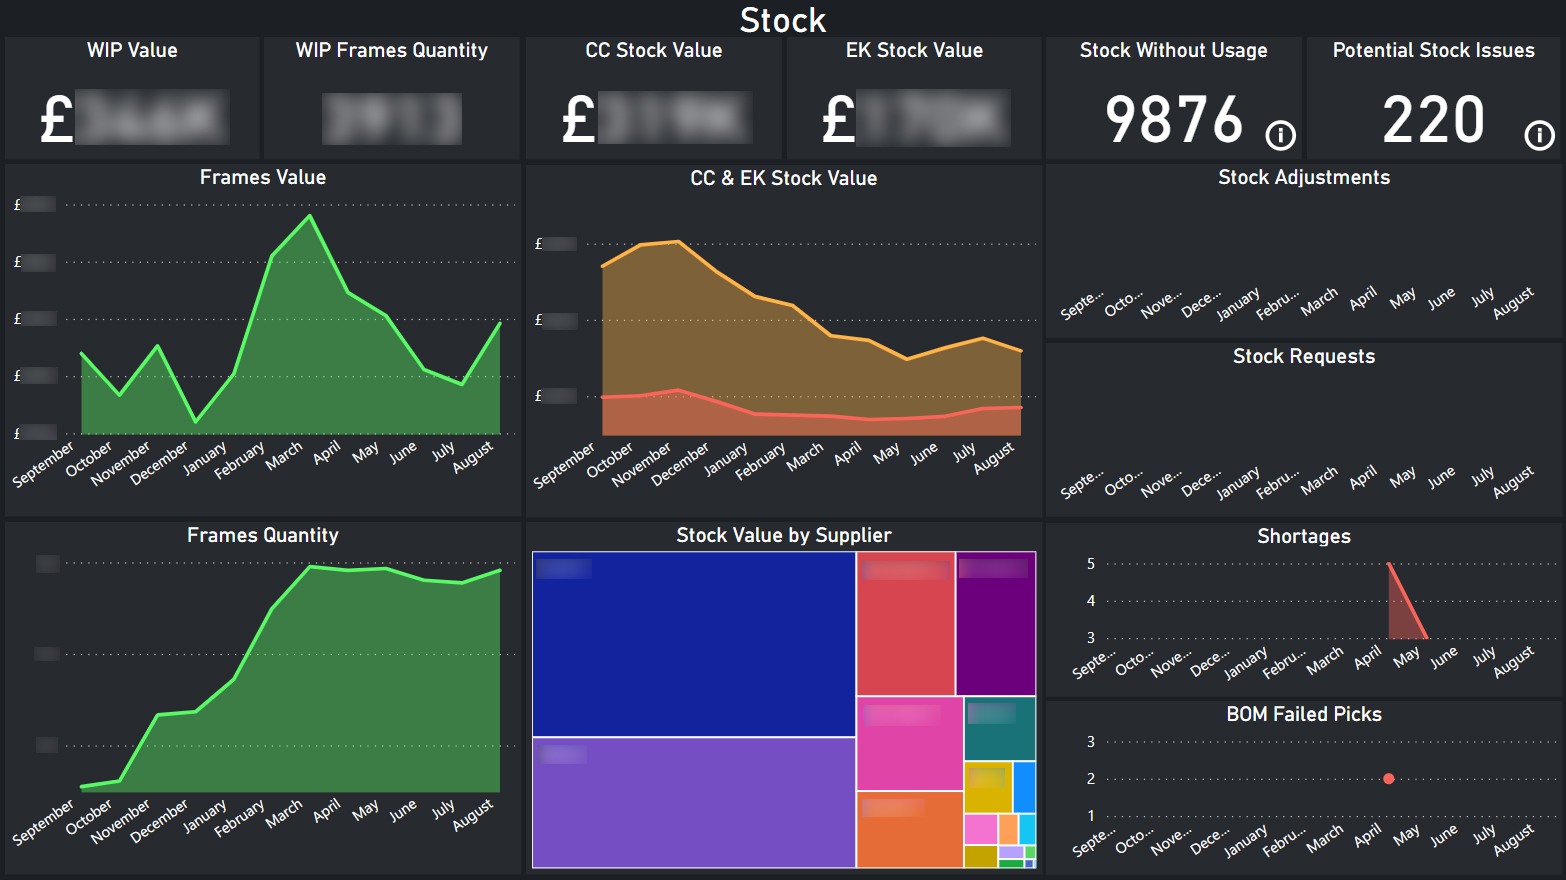Select the large lavender-purple supplier tile
Viewport: 1566px width, 880px height.
point(694,803)
